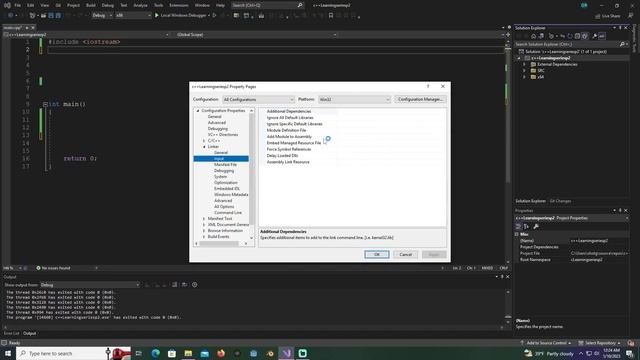
Task: Click the Home icon in Solution Explorer
Action: point(533,36)
